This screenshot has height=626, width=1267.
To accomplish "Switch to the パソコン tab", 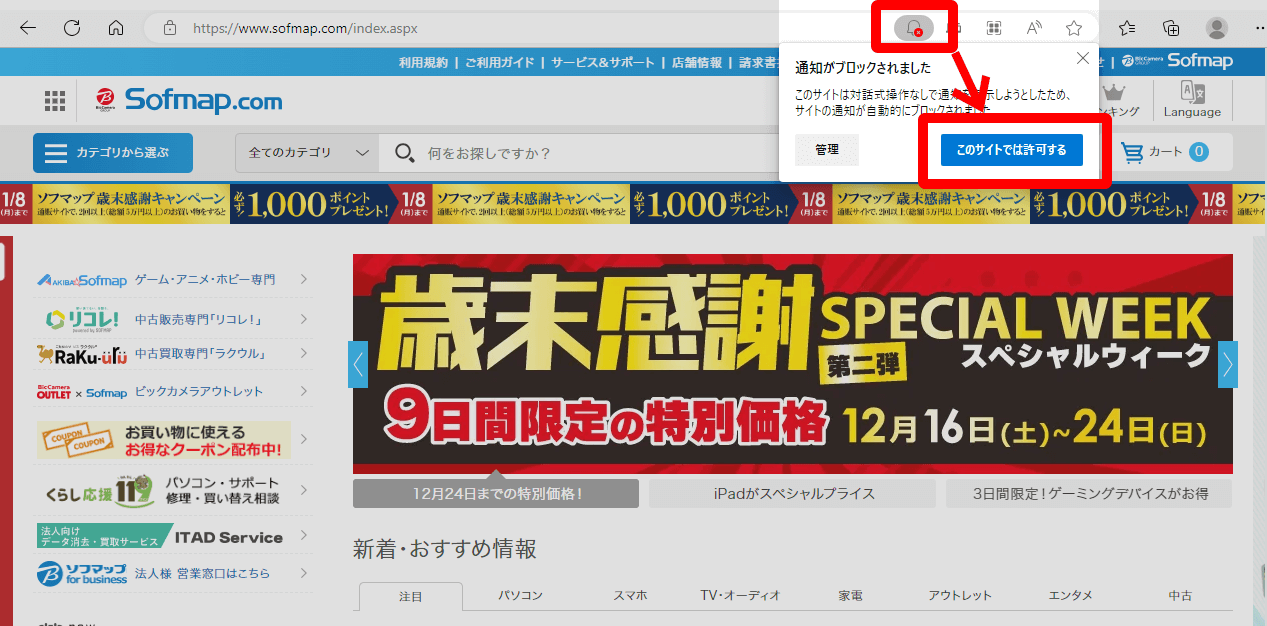I will click(x=520, y=596).
